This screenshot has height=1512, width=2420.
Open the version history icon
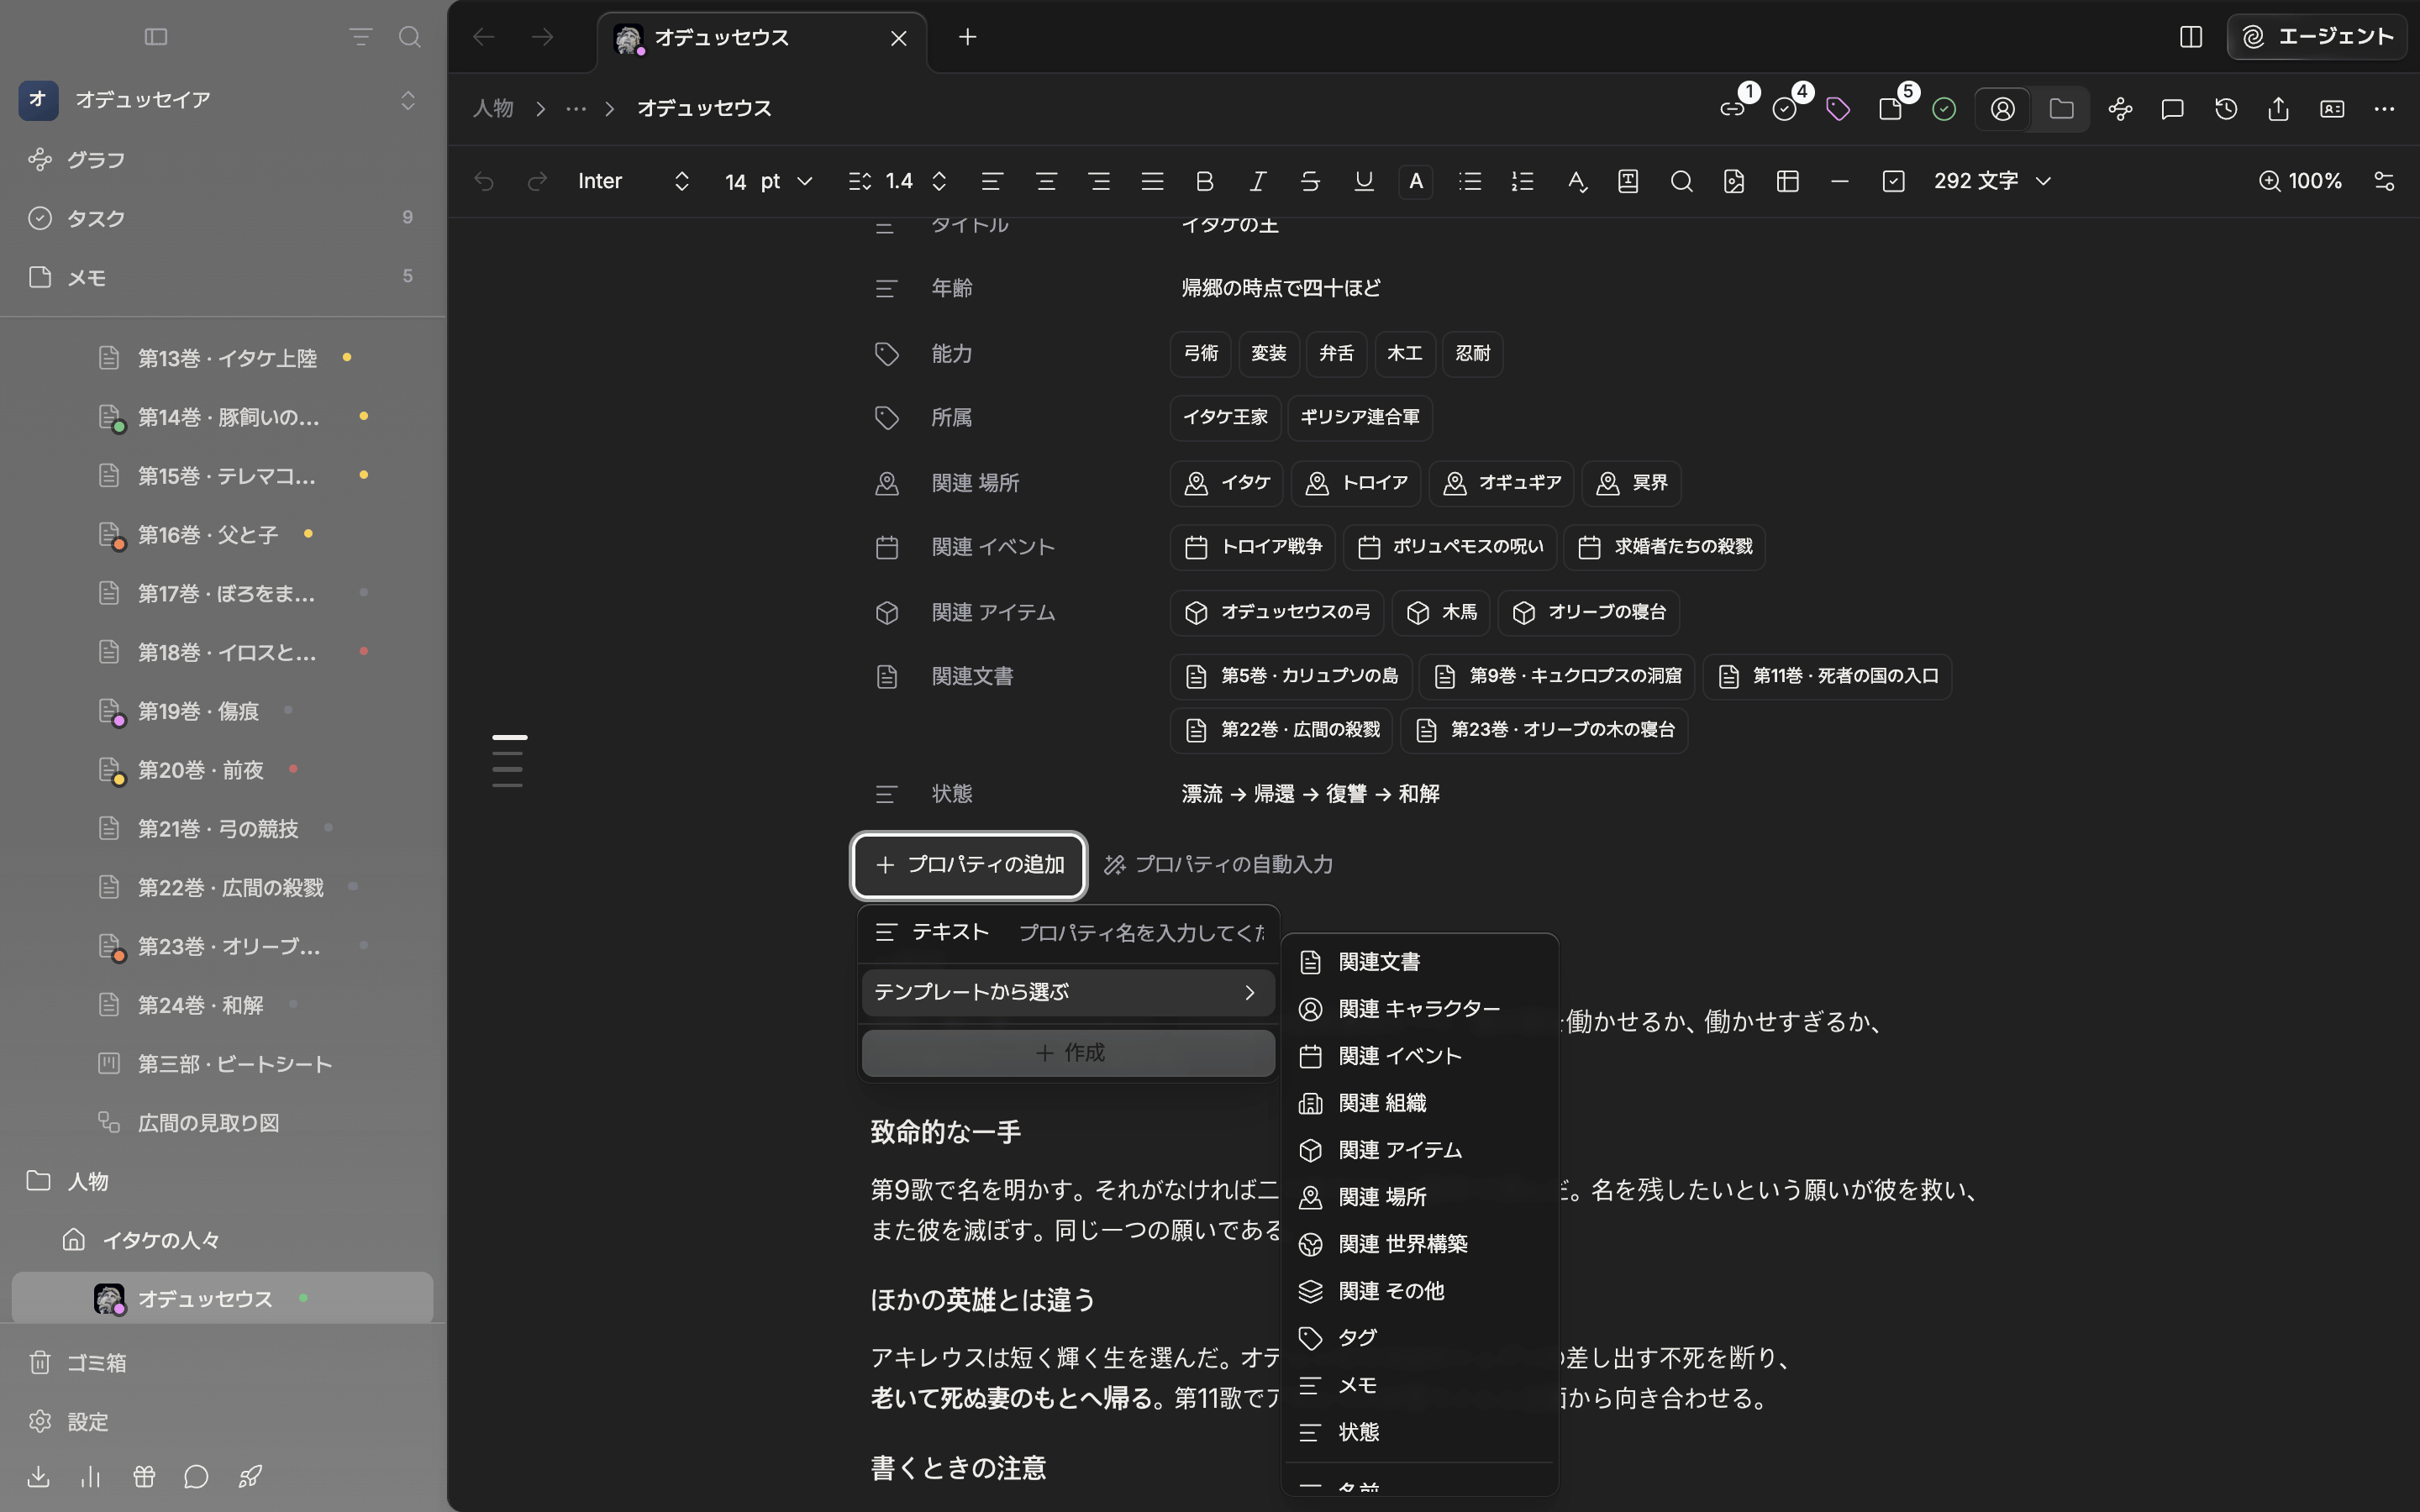click(x=2225, y=109)
